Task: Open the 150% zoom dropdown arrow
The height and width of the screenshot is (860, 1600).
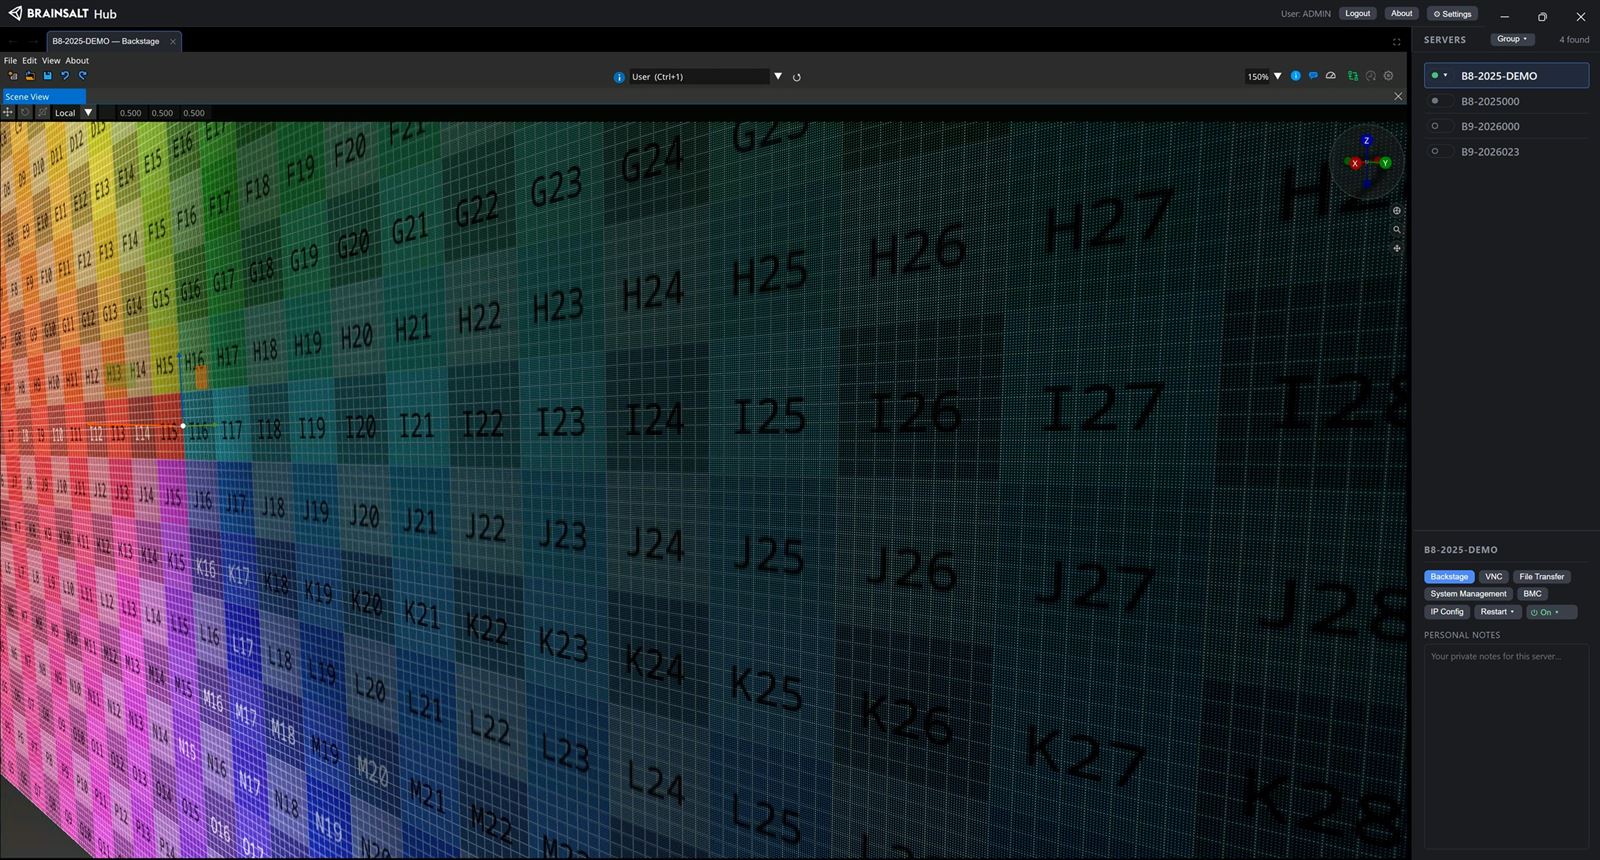Action: pyautogui.click(x=1277, y=76)
